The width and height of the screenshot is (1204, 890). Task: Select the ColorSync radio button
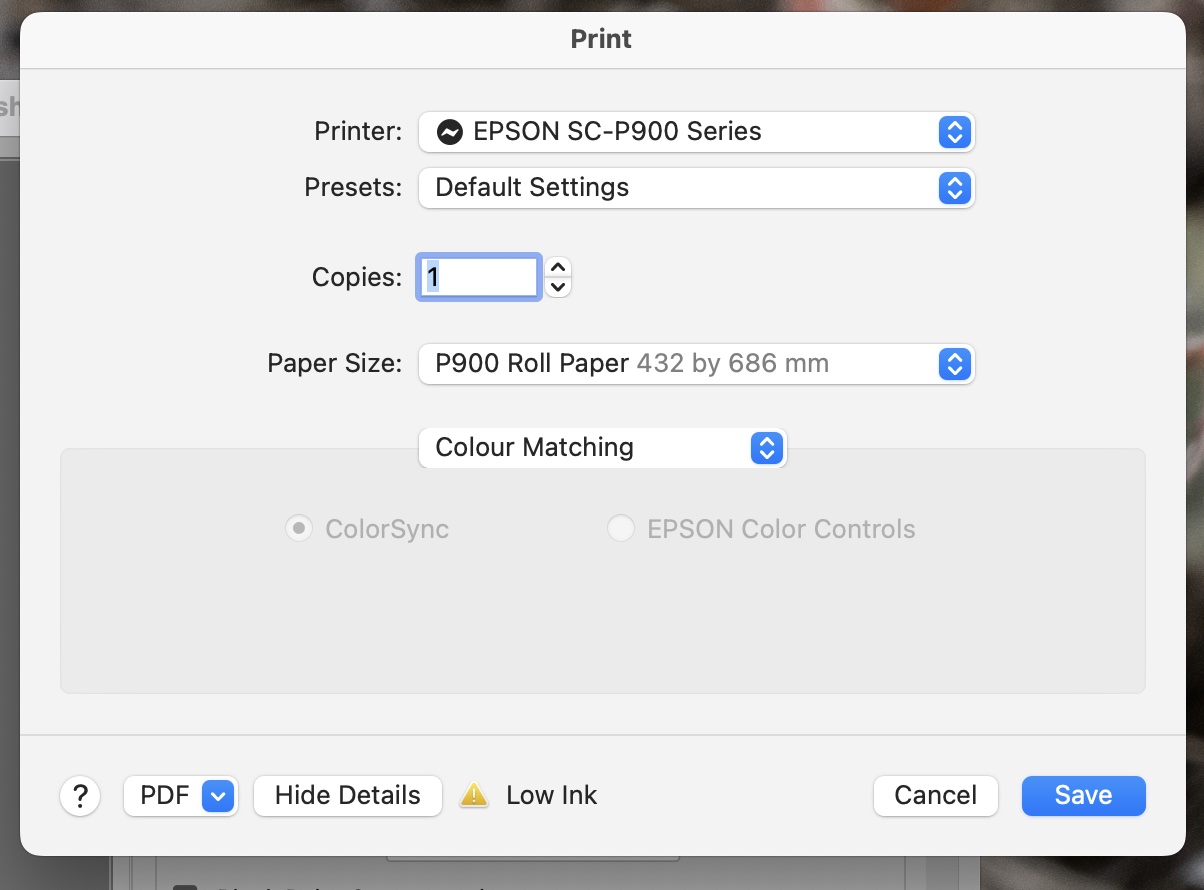click(x=298, y=528)
